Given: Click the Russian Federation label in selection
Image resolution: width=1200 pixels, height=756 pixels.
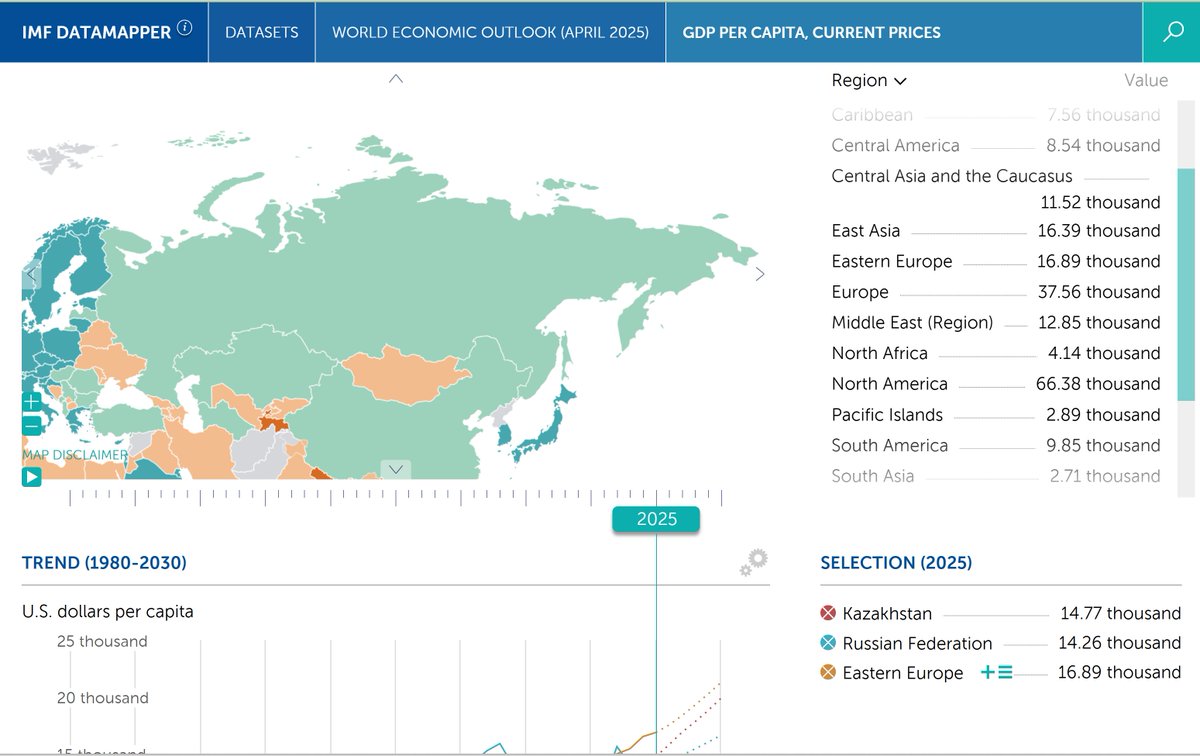Looking at the screenshot, I should pyautogui.click(x=917, y=643).
